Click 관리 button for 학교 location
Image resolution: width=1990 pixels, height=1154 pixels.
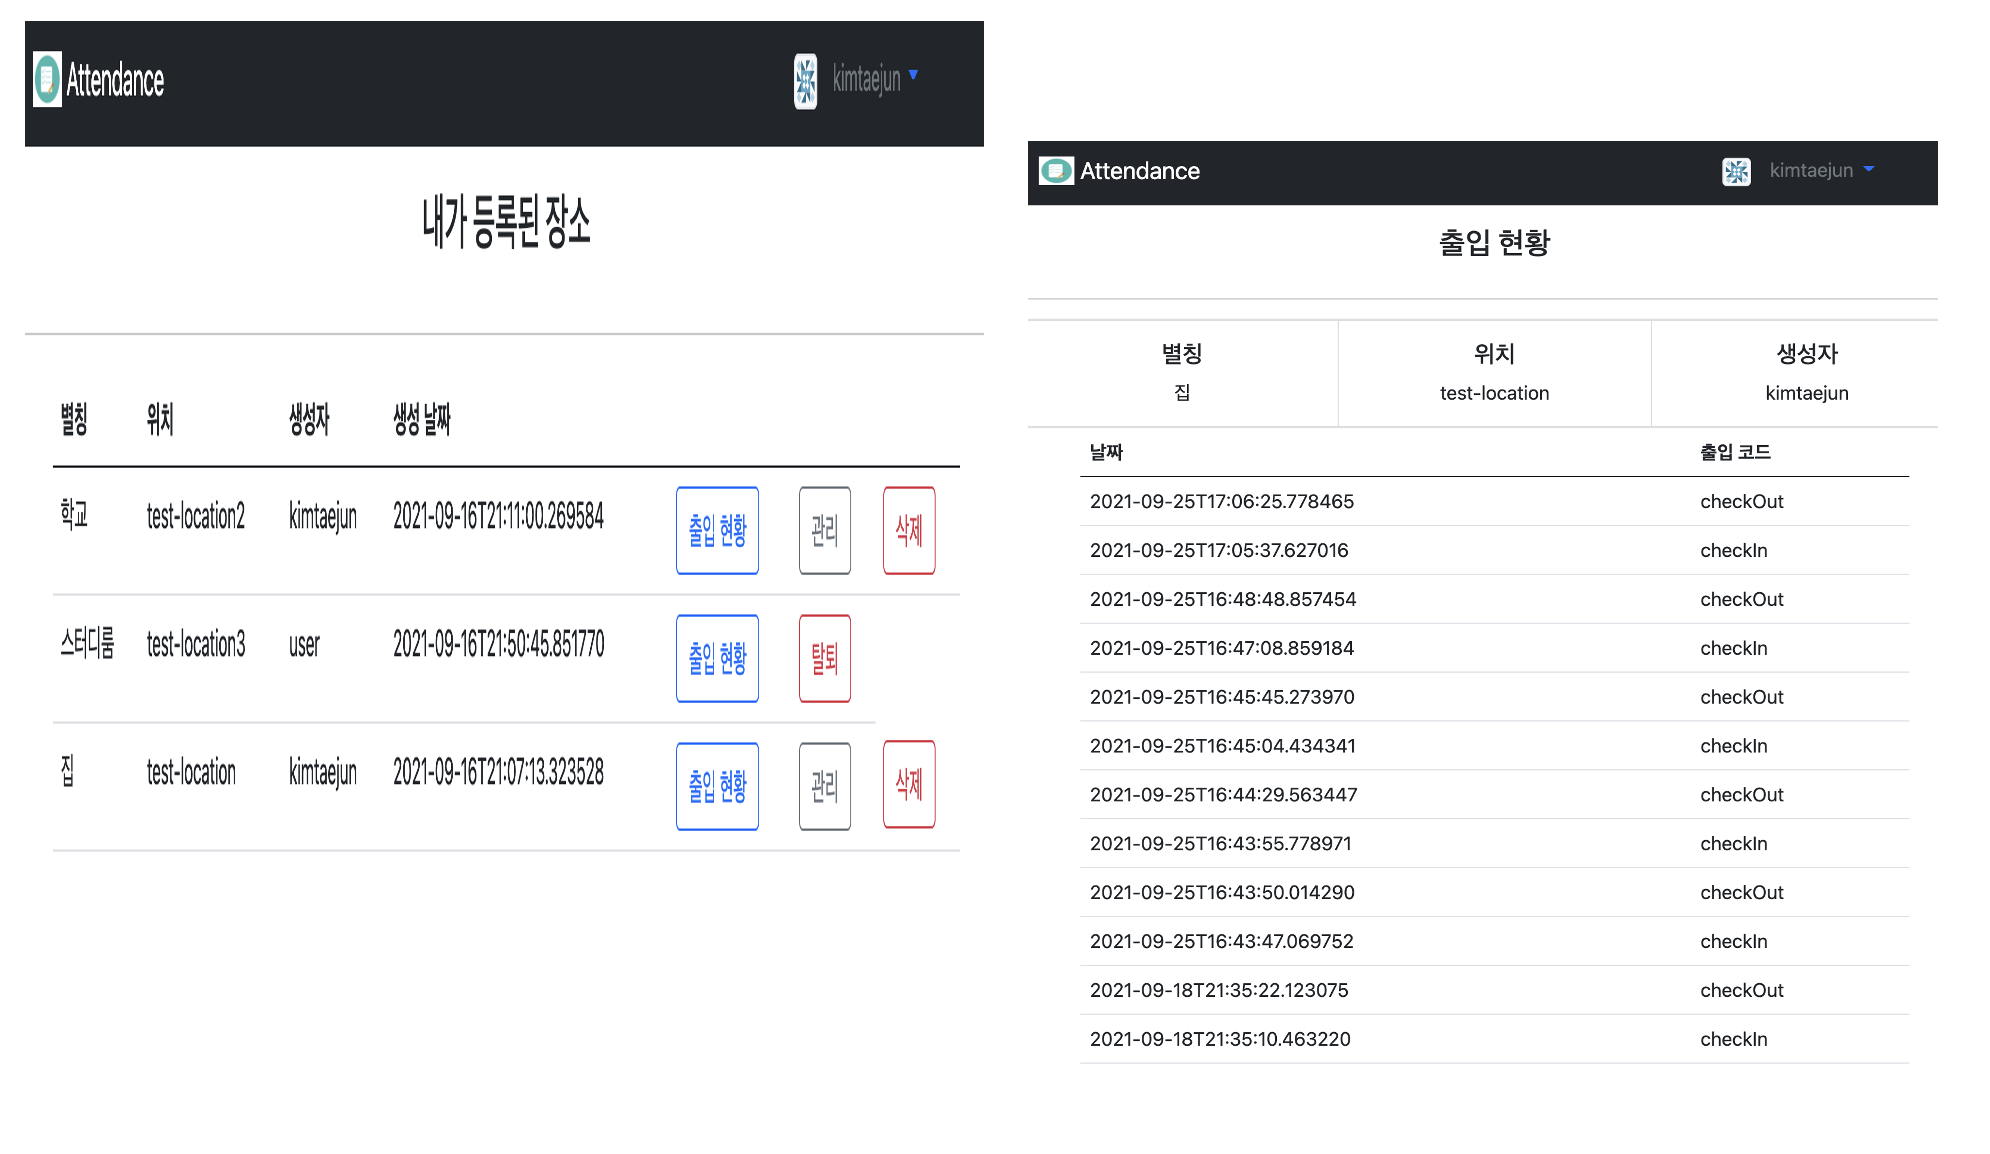824,530
